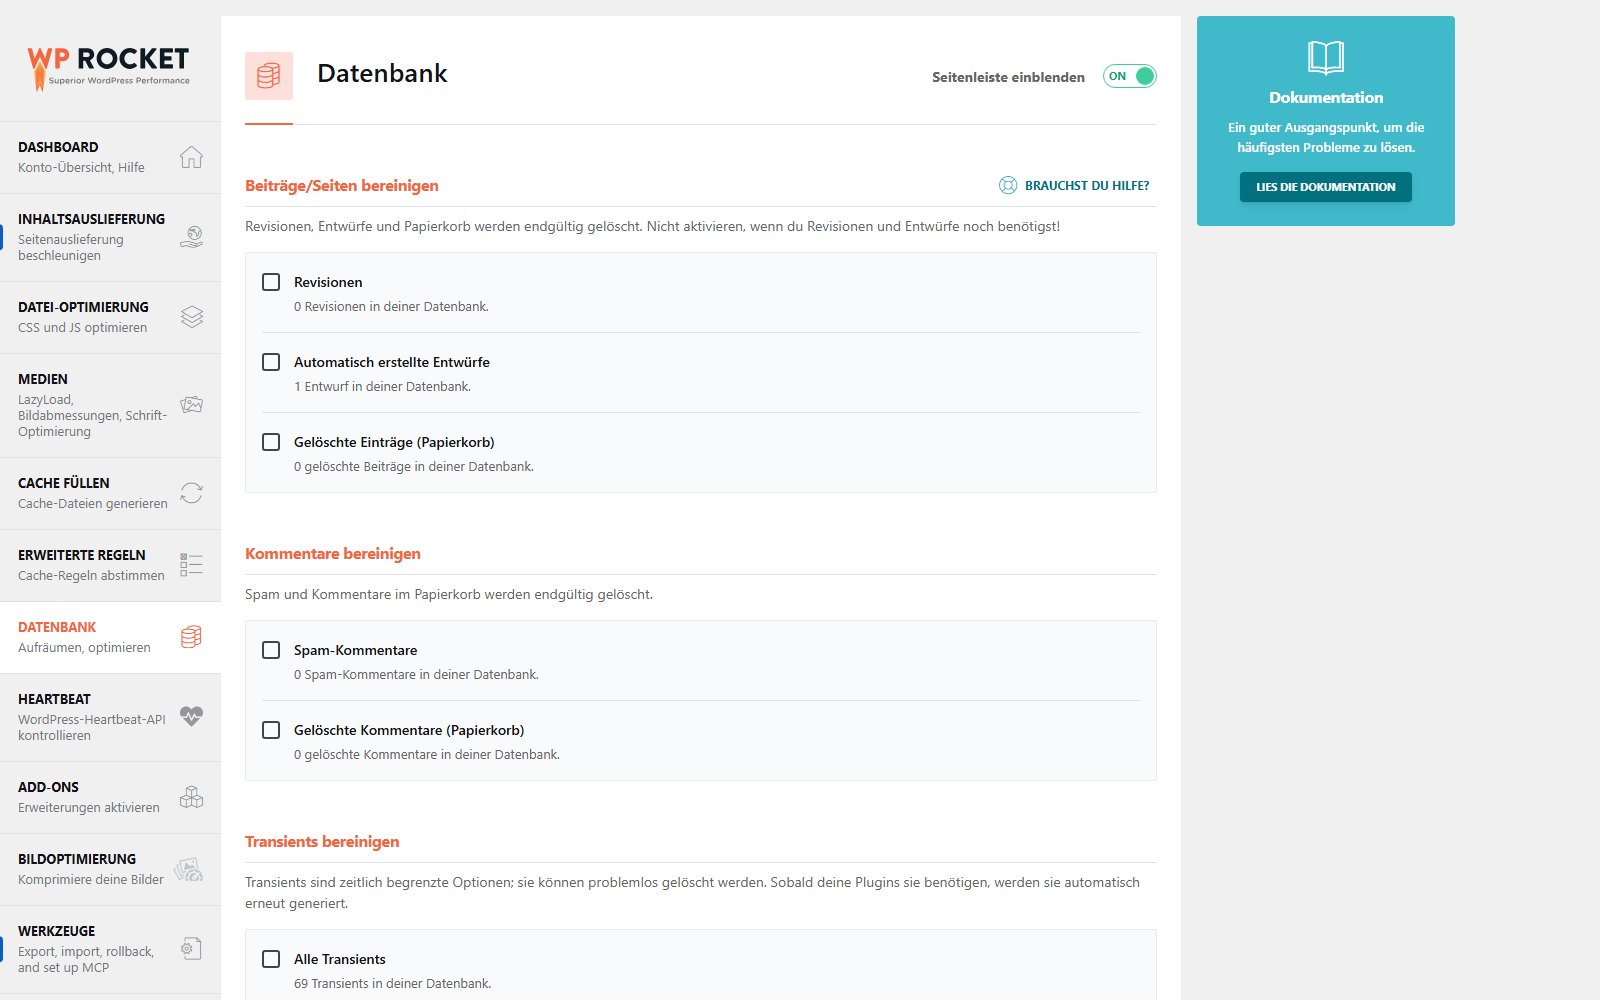Open the Heartbeat settings page
Screen dimensions: 1600x1000
click(110, 717)
